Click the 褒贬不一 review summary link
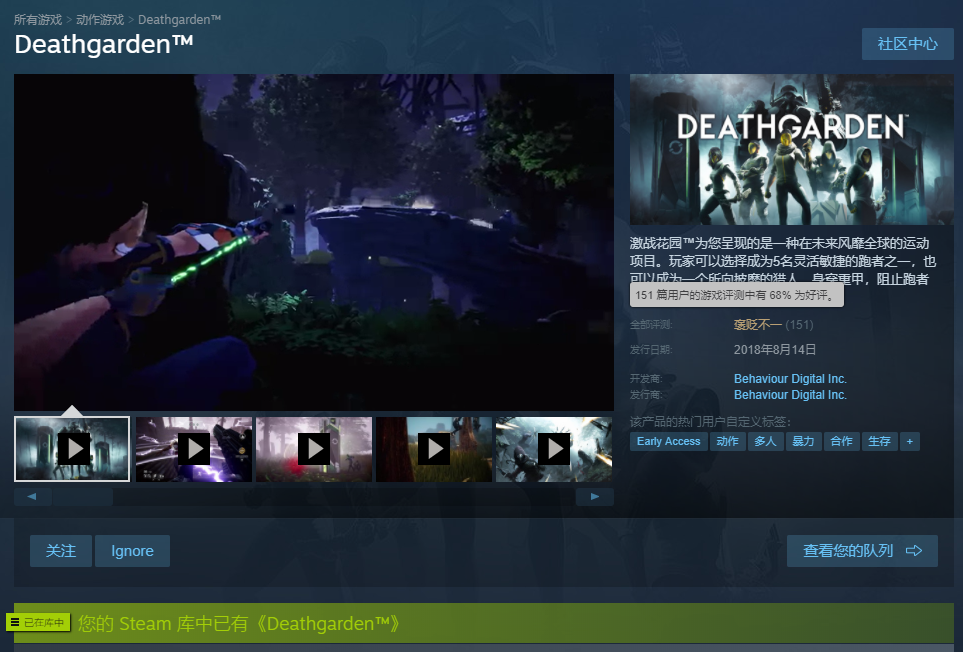This screenshot has width=963, height=652. [757, 325]
